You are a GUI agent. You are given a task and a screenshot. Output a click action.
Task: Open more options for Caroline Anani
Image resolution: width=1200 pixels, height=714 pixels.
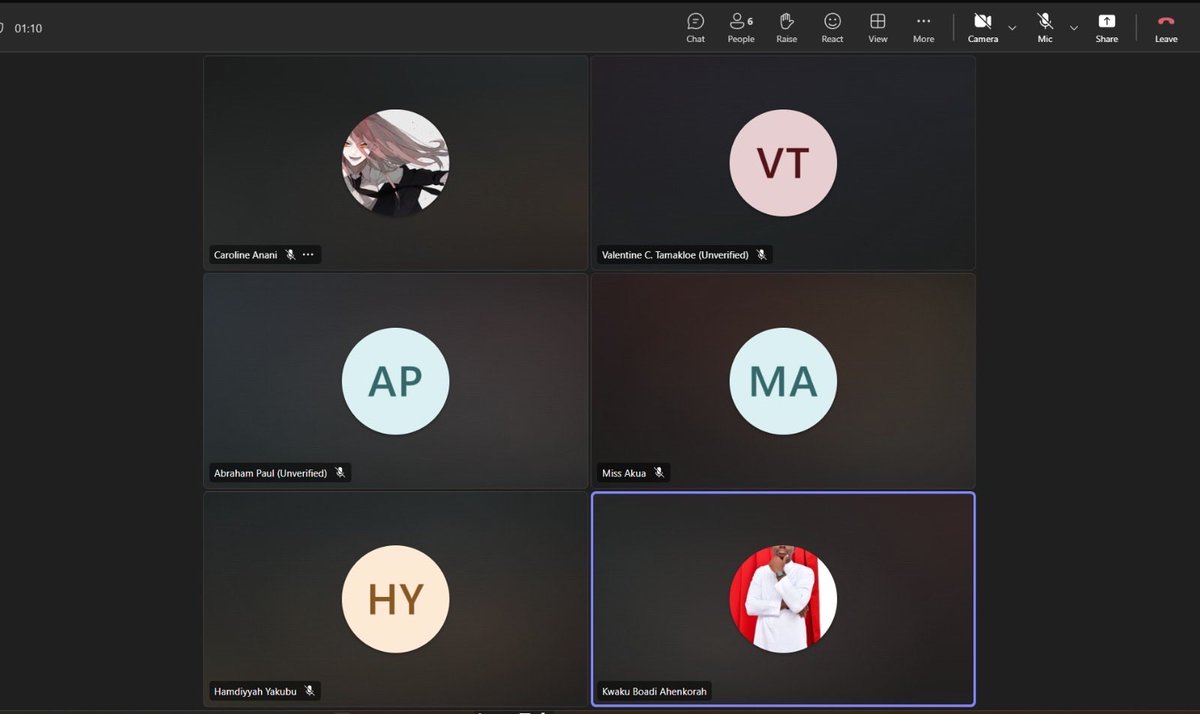[308, 255]
